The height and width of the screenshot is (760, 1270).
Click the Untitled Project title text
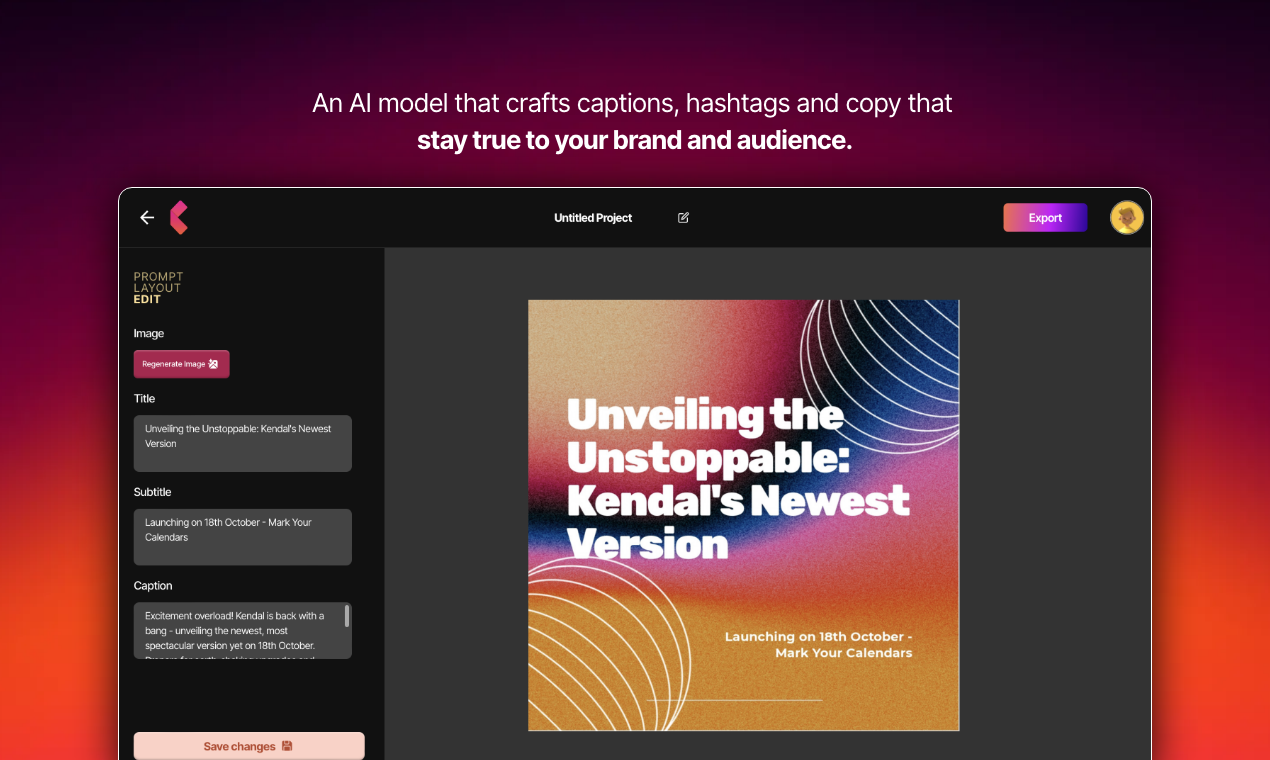(593, 217)
